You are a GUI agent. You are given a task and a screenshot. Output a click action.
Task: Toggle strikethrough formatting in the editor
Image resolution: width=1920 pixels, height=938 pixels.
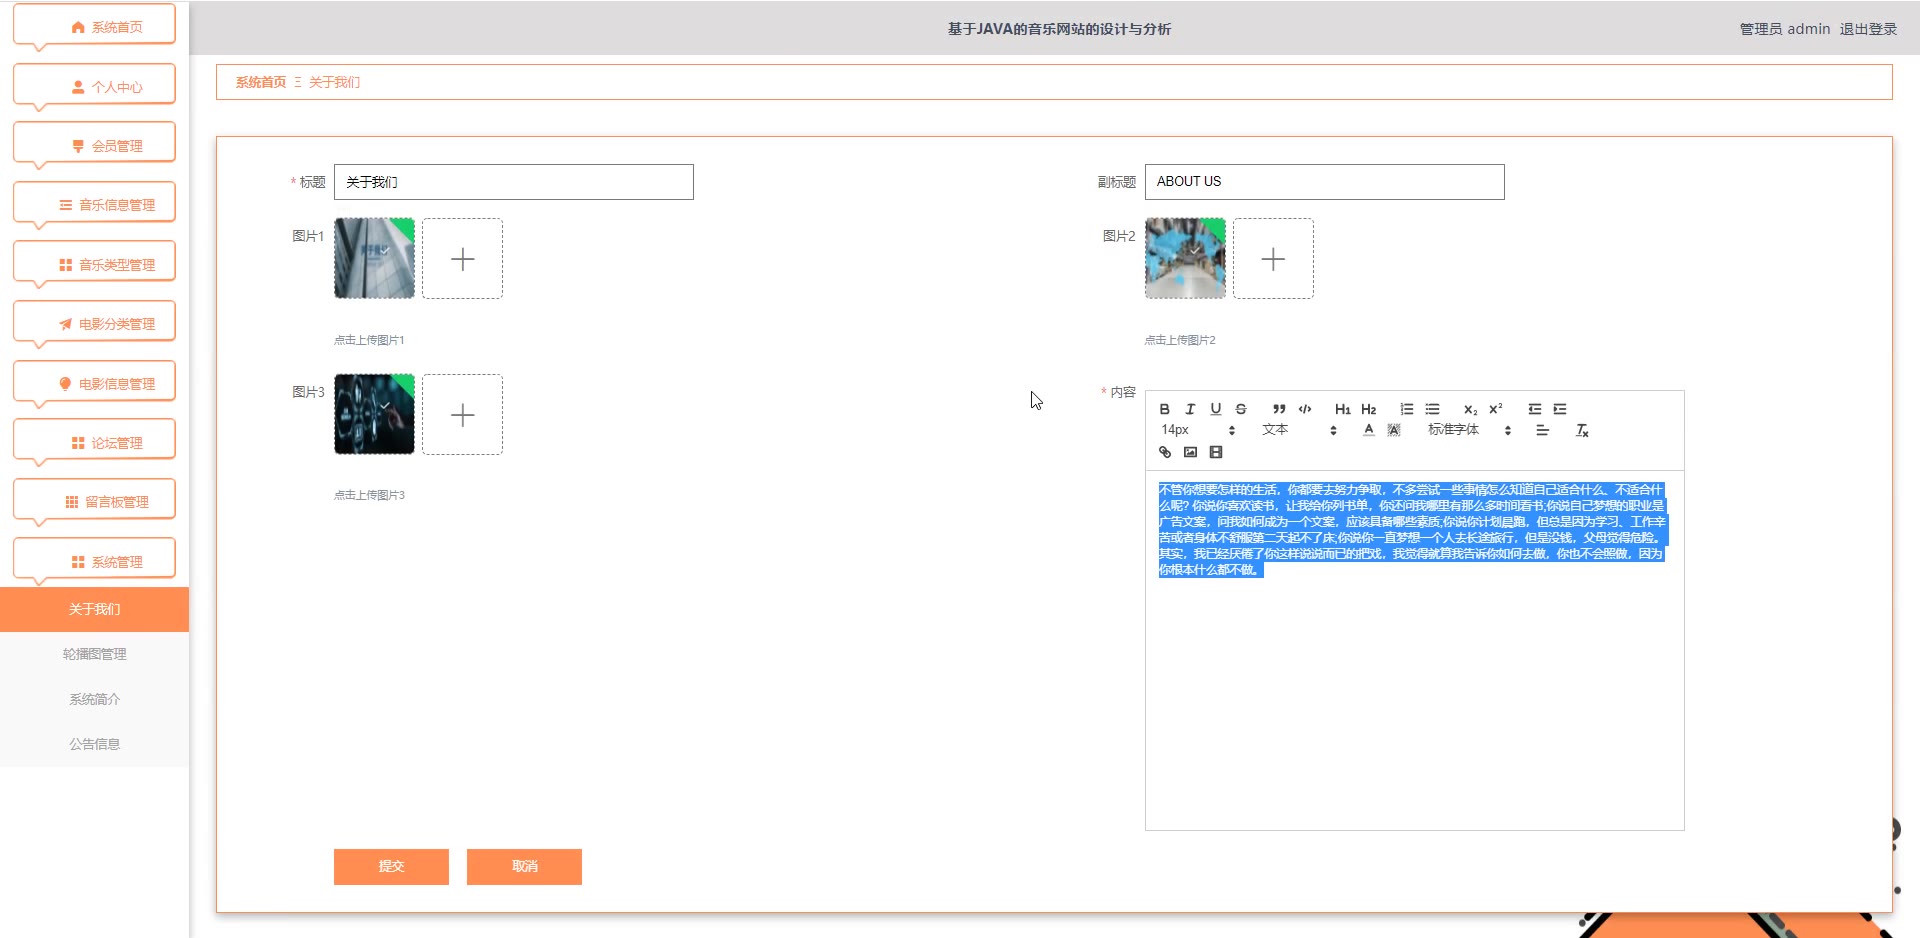click(1241, 409)
